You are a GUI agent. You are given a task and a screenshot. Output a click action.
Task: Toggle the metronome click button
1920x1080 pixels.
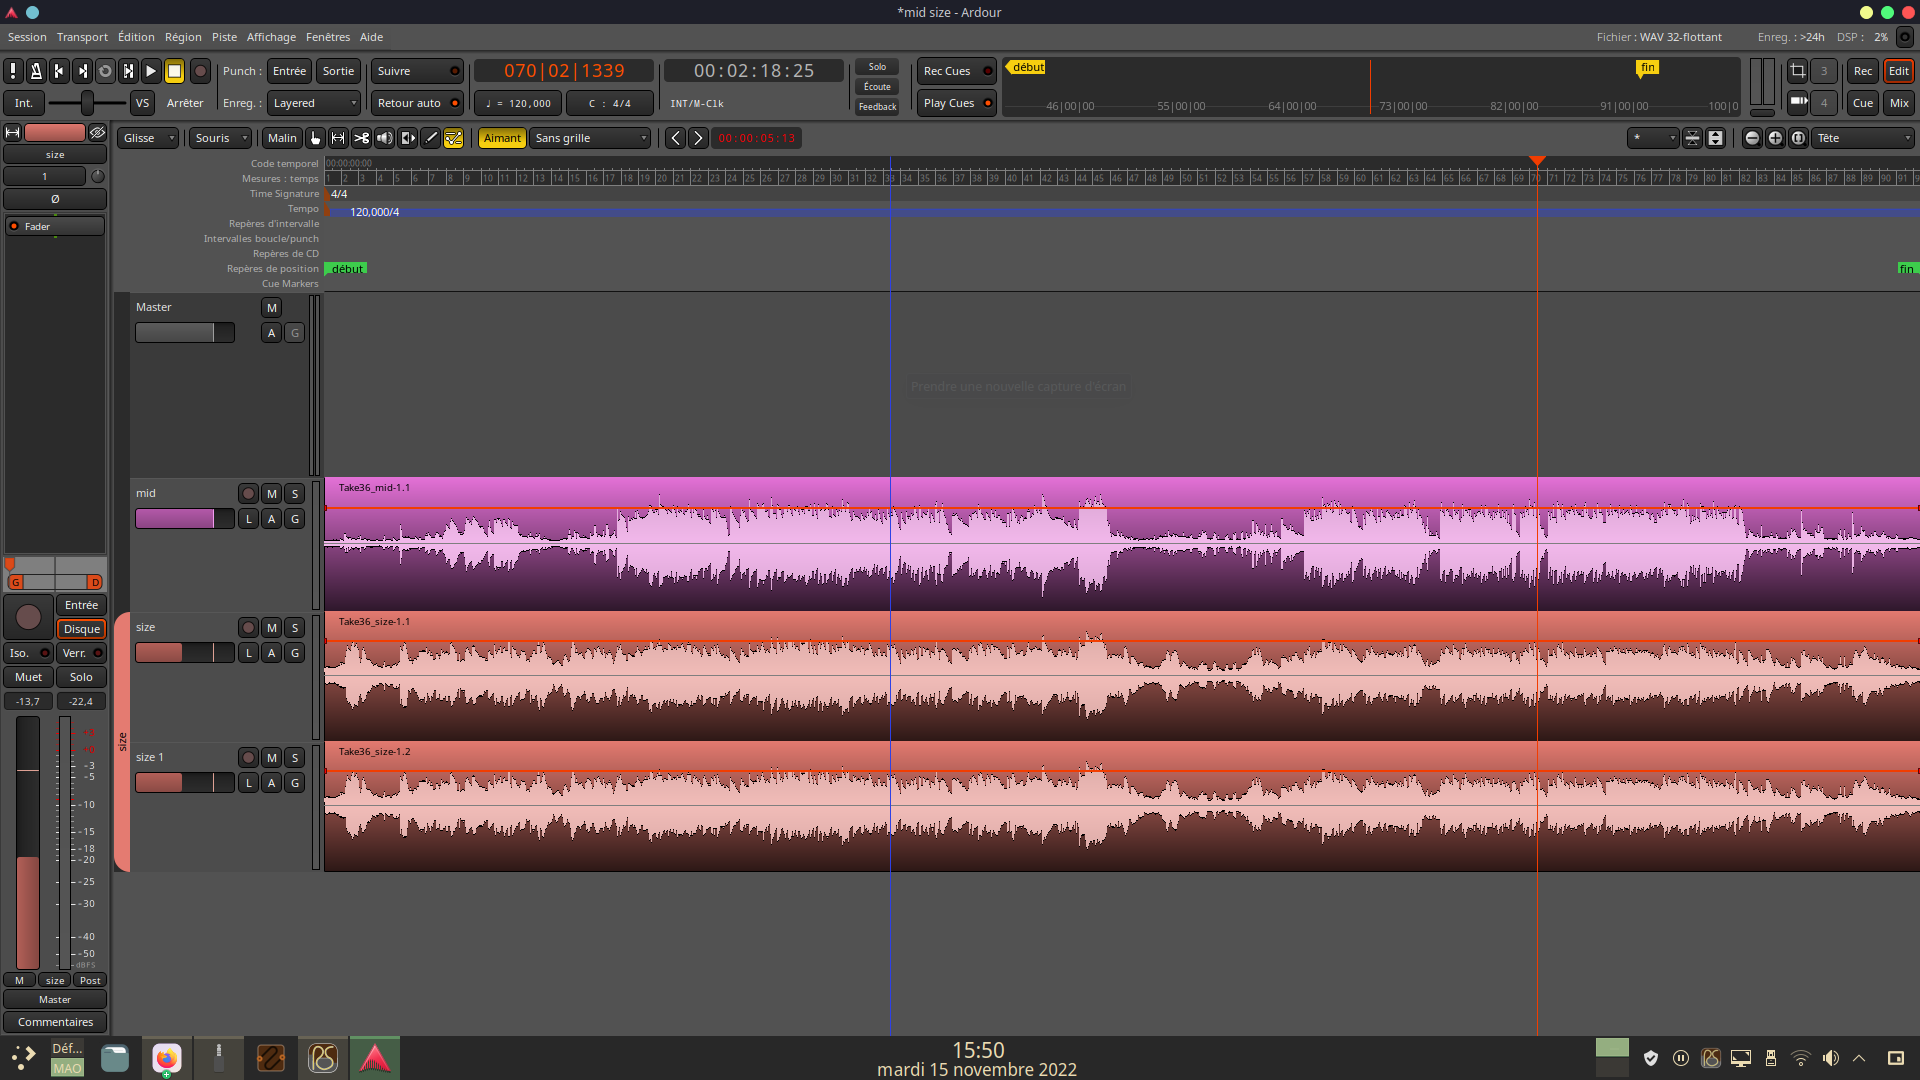click(36, 71)
